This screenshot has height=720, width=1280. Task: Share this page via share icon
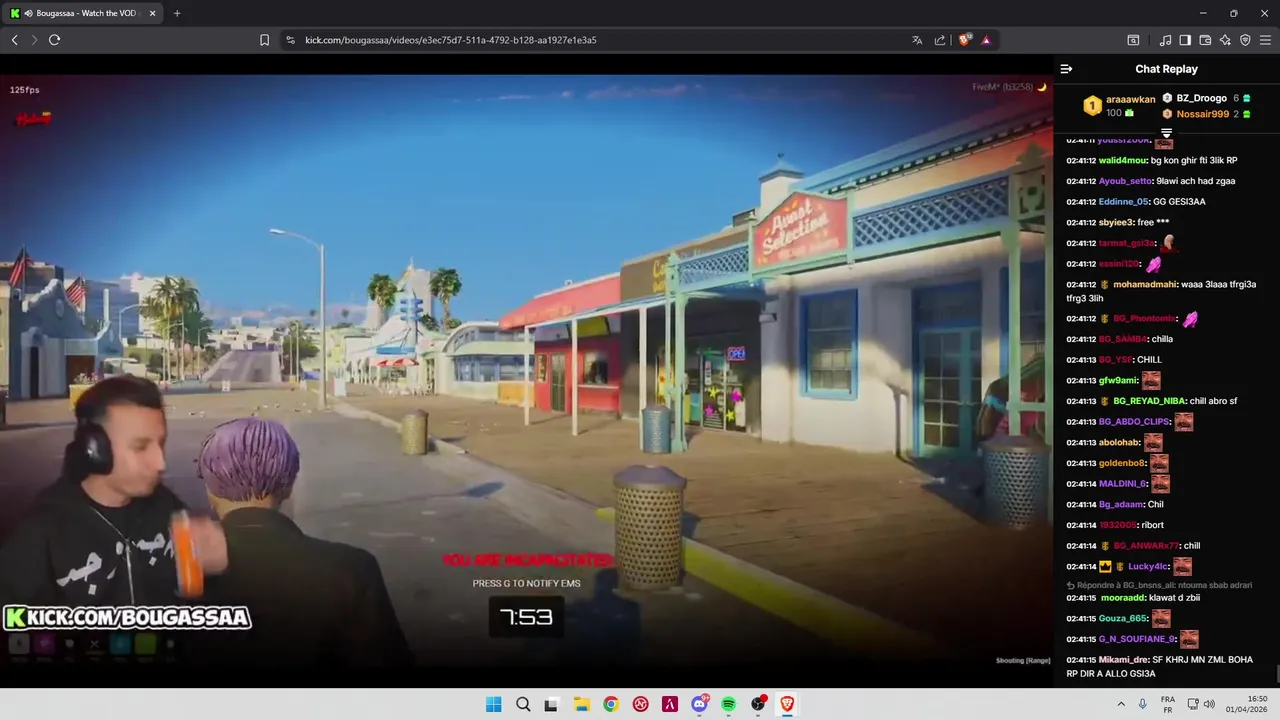tap(940, 40)
